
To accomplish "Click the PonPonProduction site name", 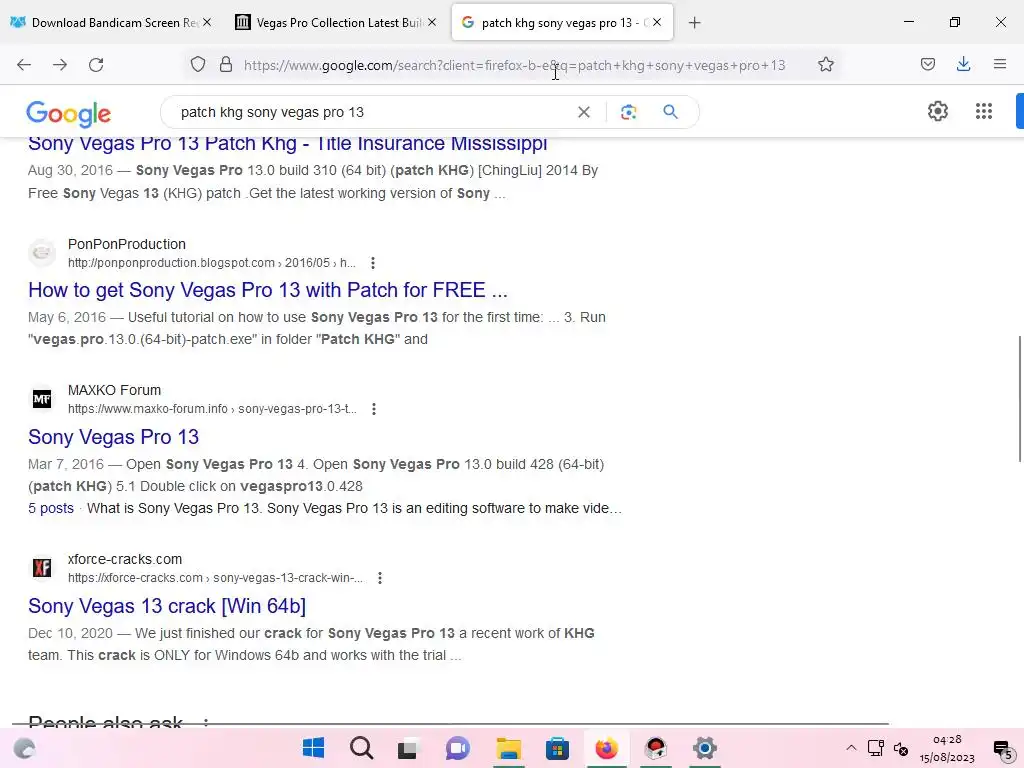I will pos(127,244).
